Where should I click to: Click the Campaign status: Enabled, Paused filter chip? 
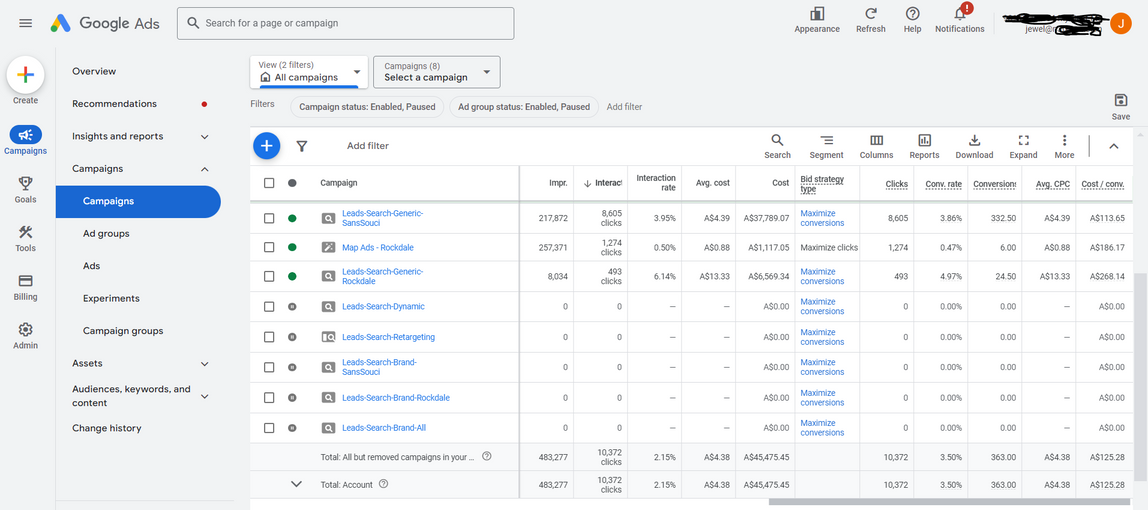click(367, 107)
